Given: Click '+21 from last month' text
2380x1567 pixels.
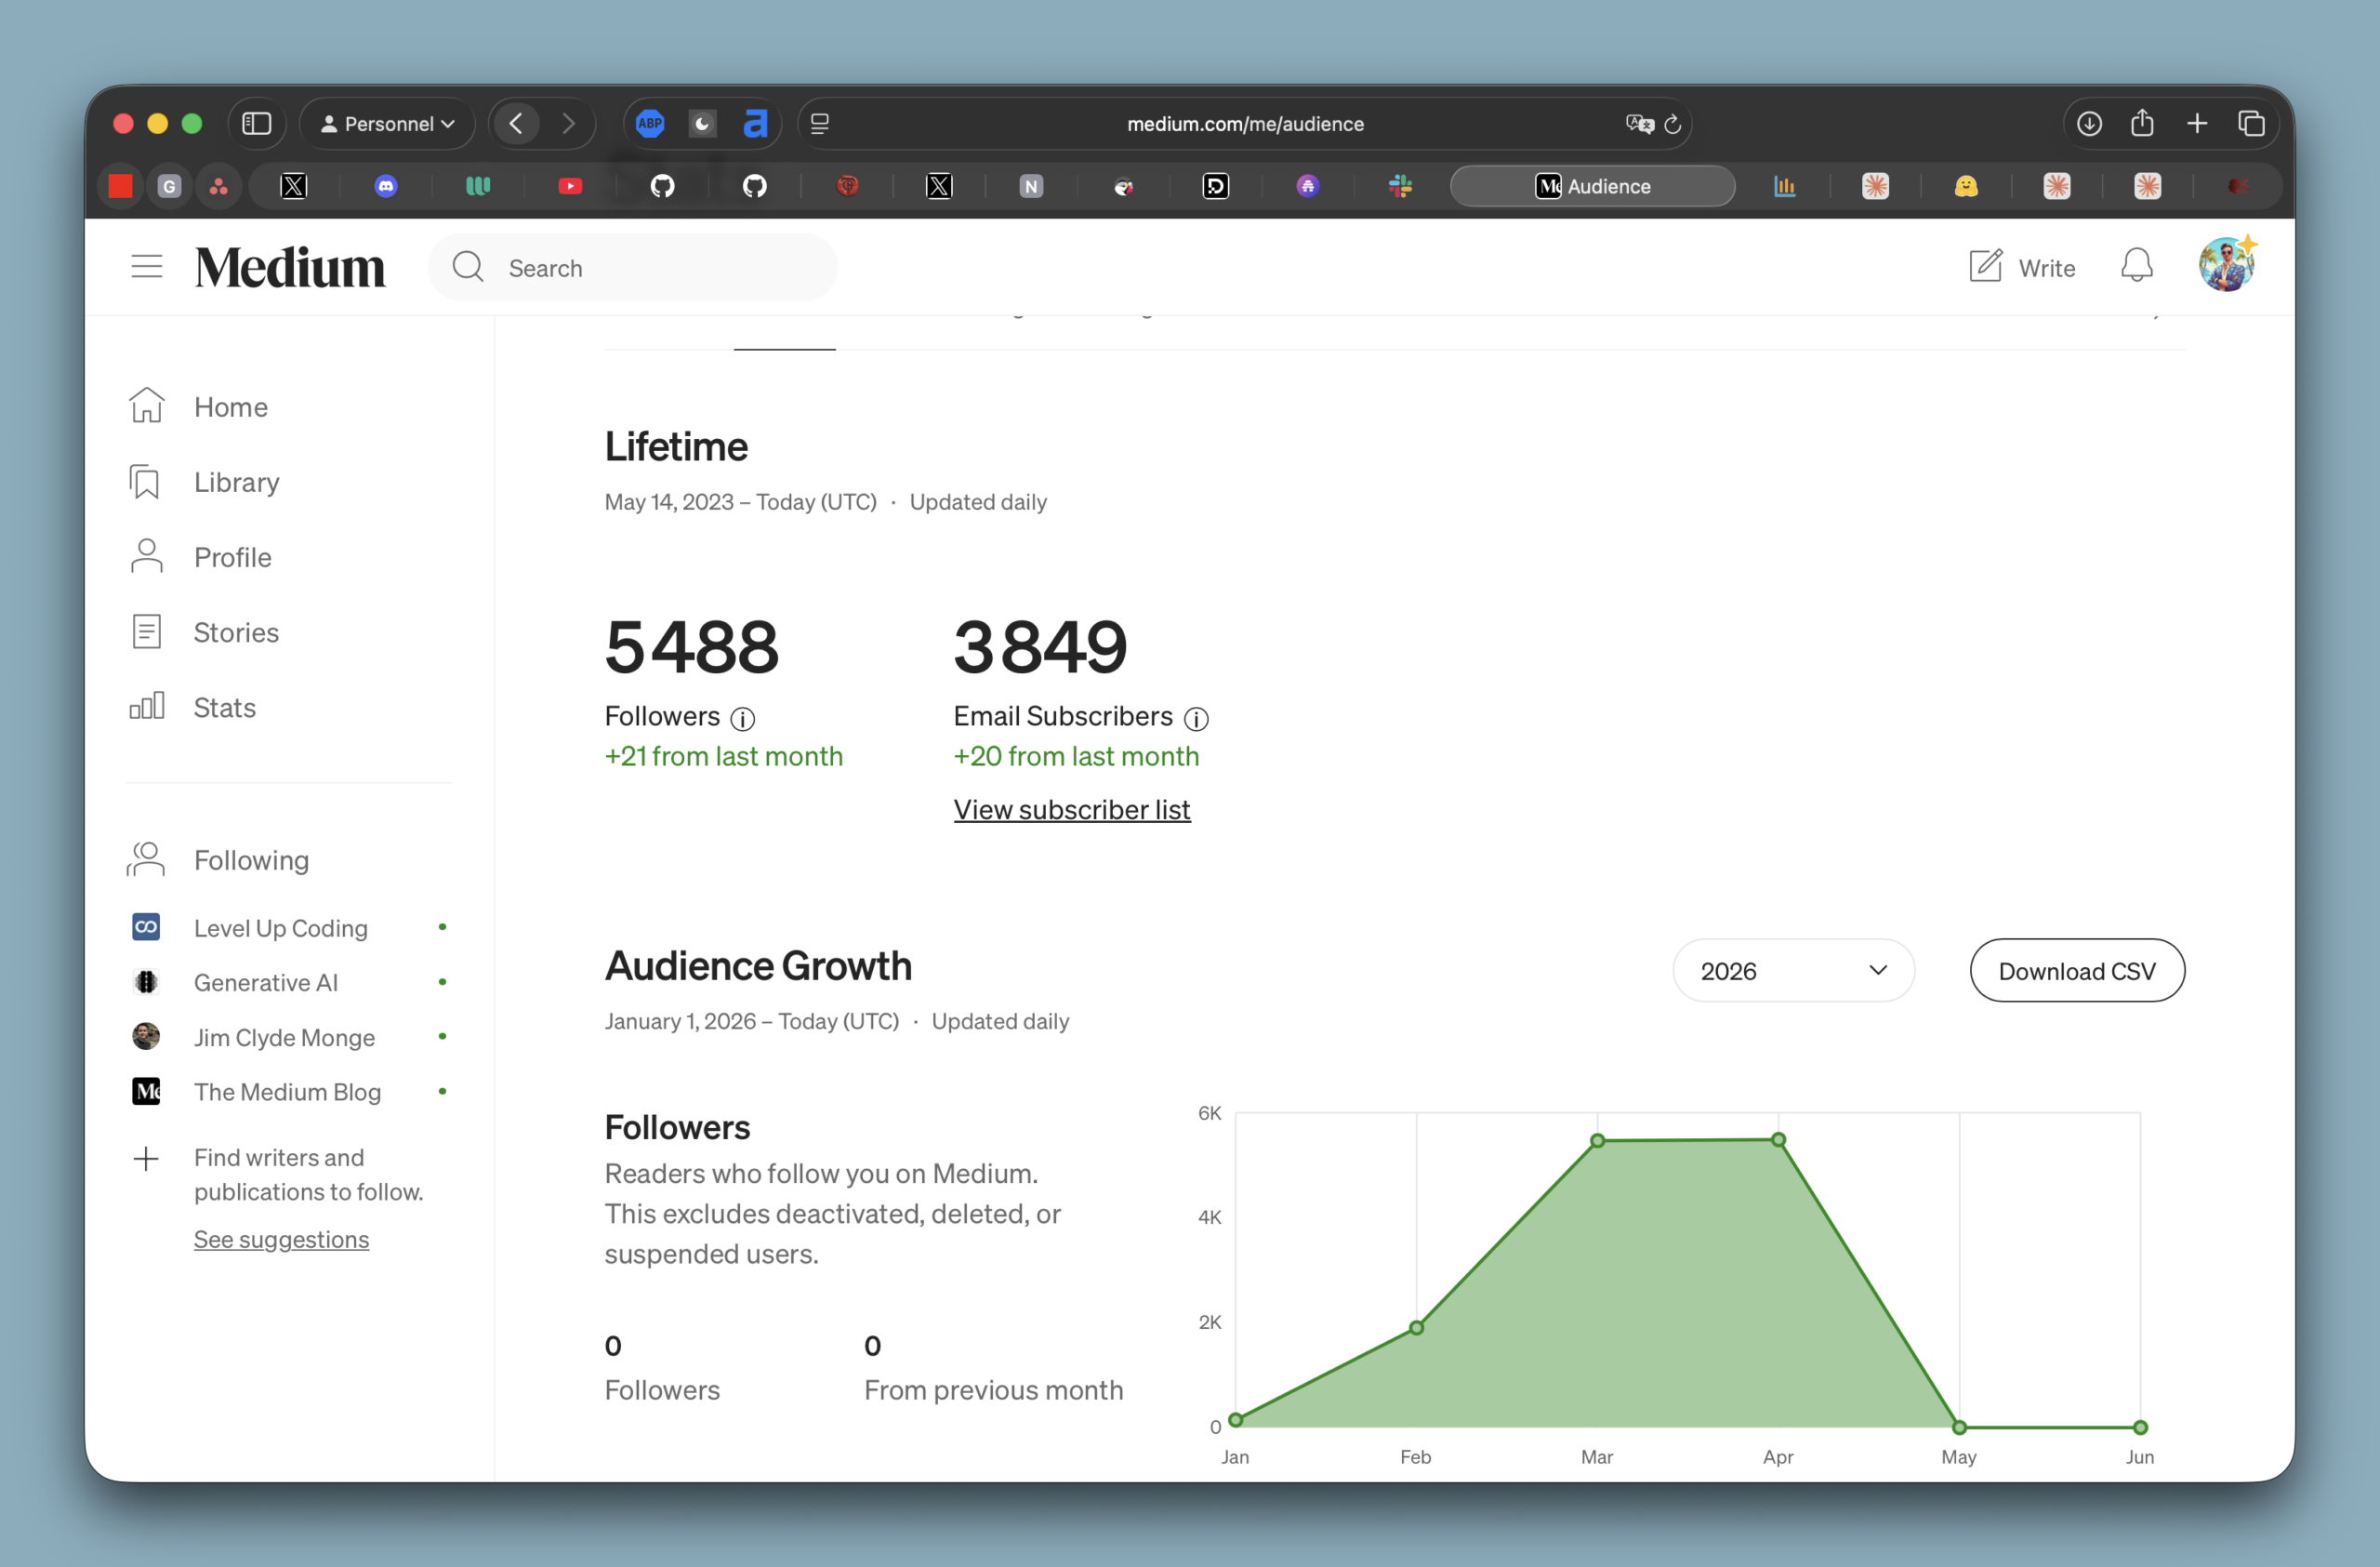Looking at the screenshot, I should coord(724,756).
